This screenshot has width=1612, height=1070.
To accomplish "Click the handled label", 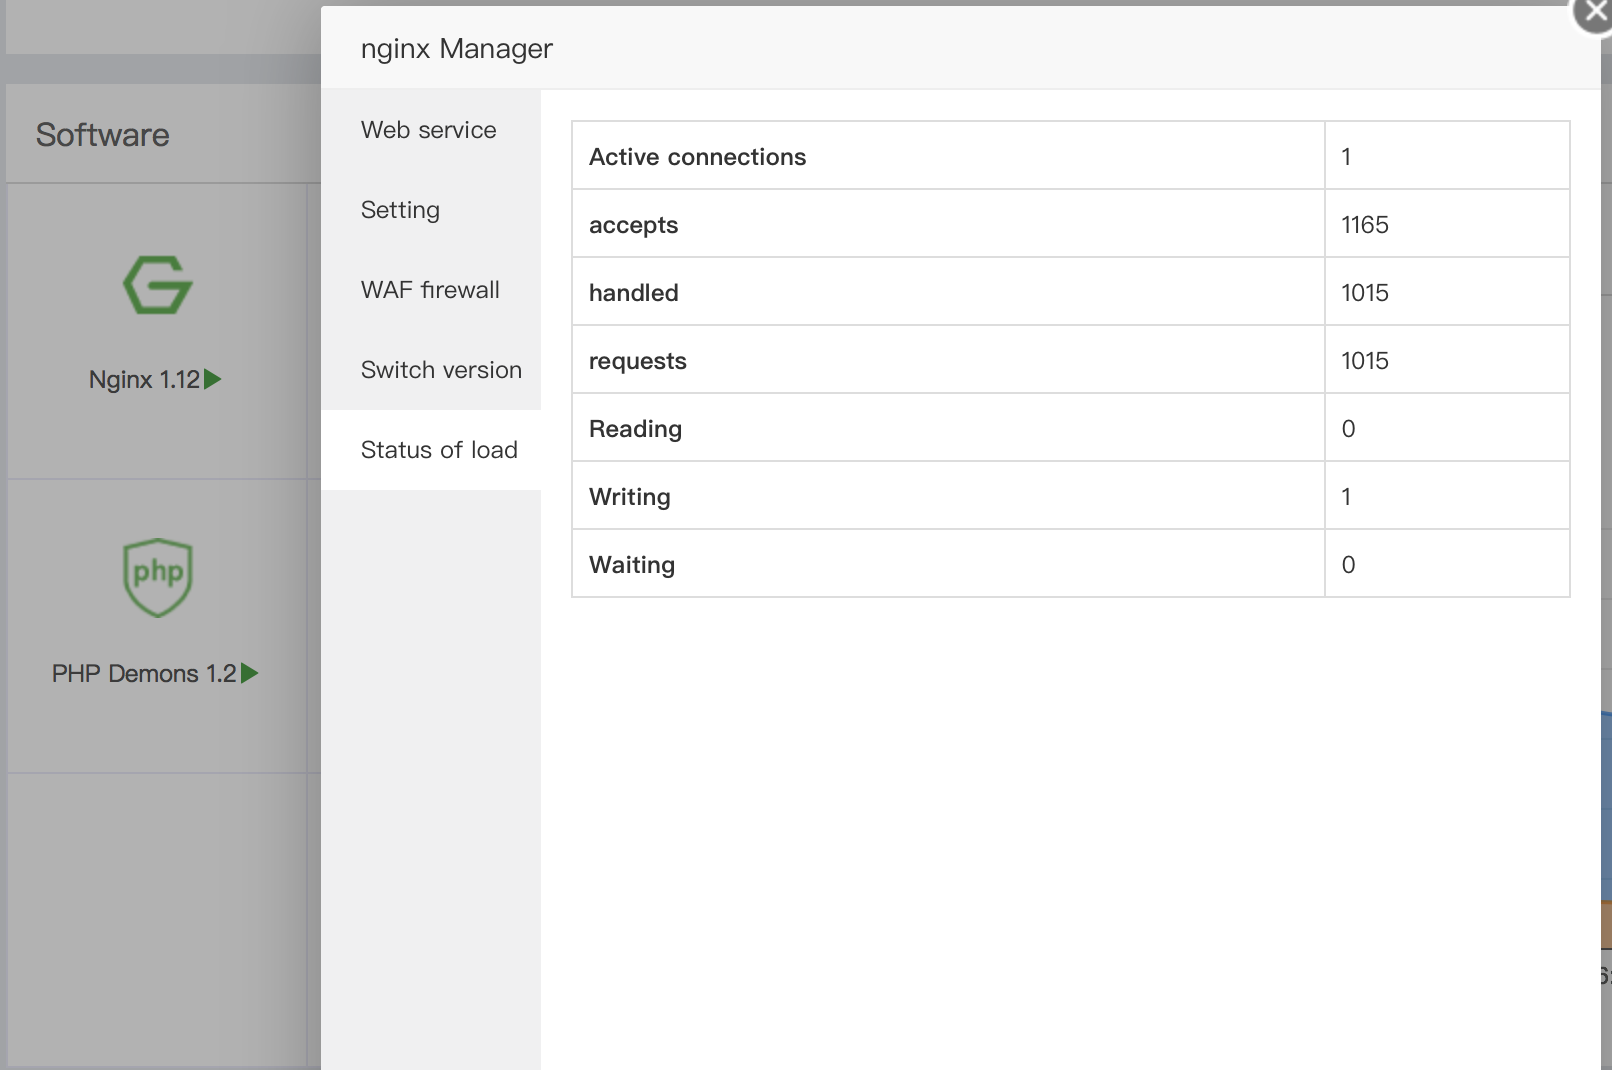I will 633,293.
